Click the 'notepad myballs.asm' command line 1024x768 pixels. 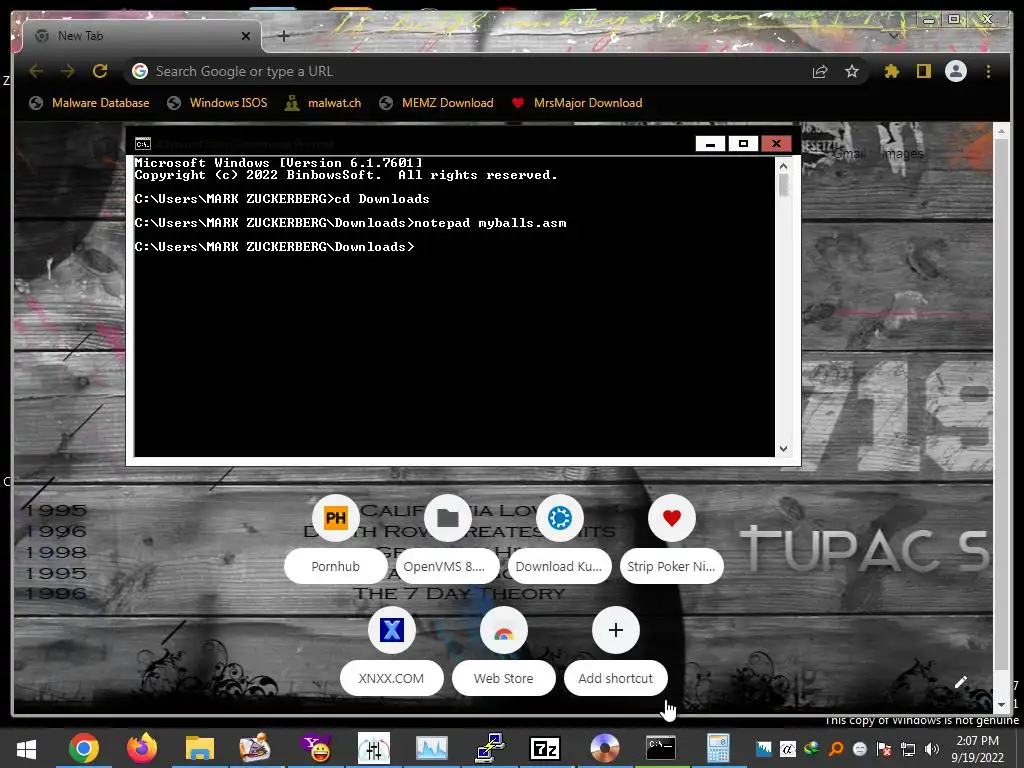click(350, 223)
